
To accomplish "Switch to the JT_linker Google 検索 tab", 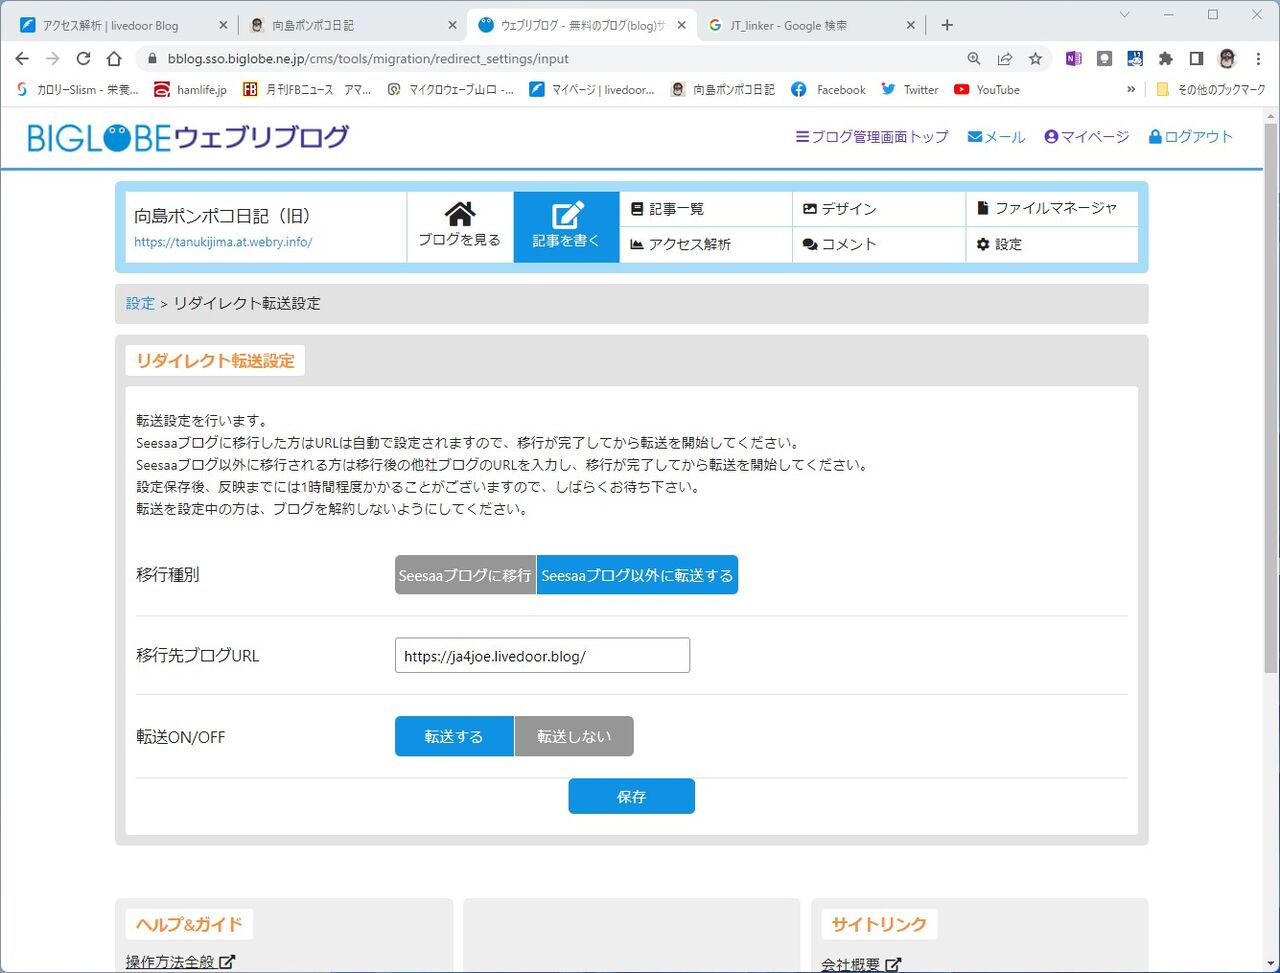I will pos(812,25).
